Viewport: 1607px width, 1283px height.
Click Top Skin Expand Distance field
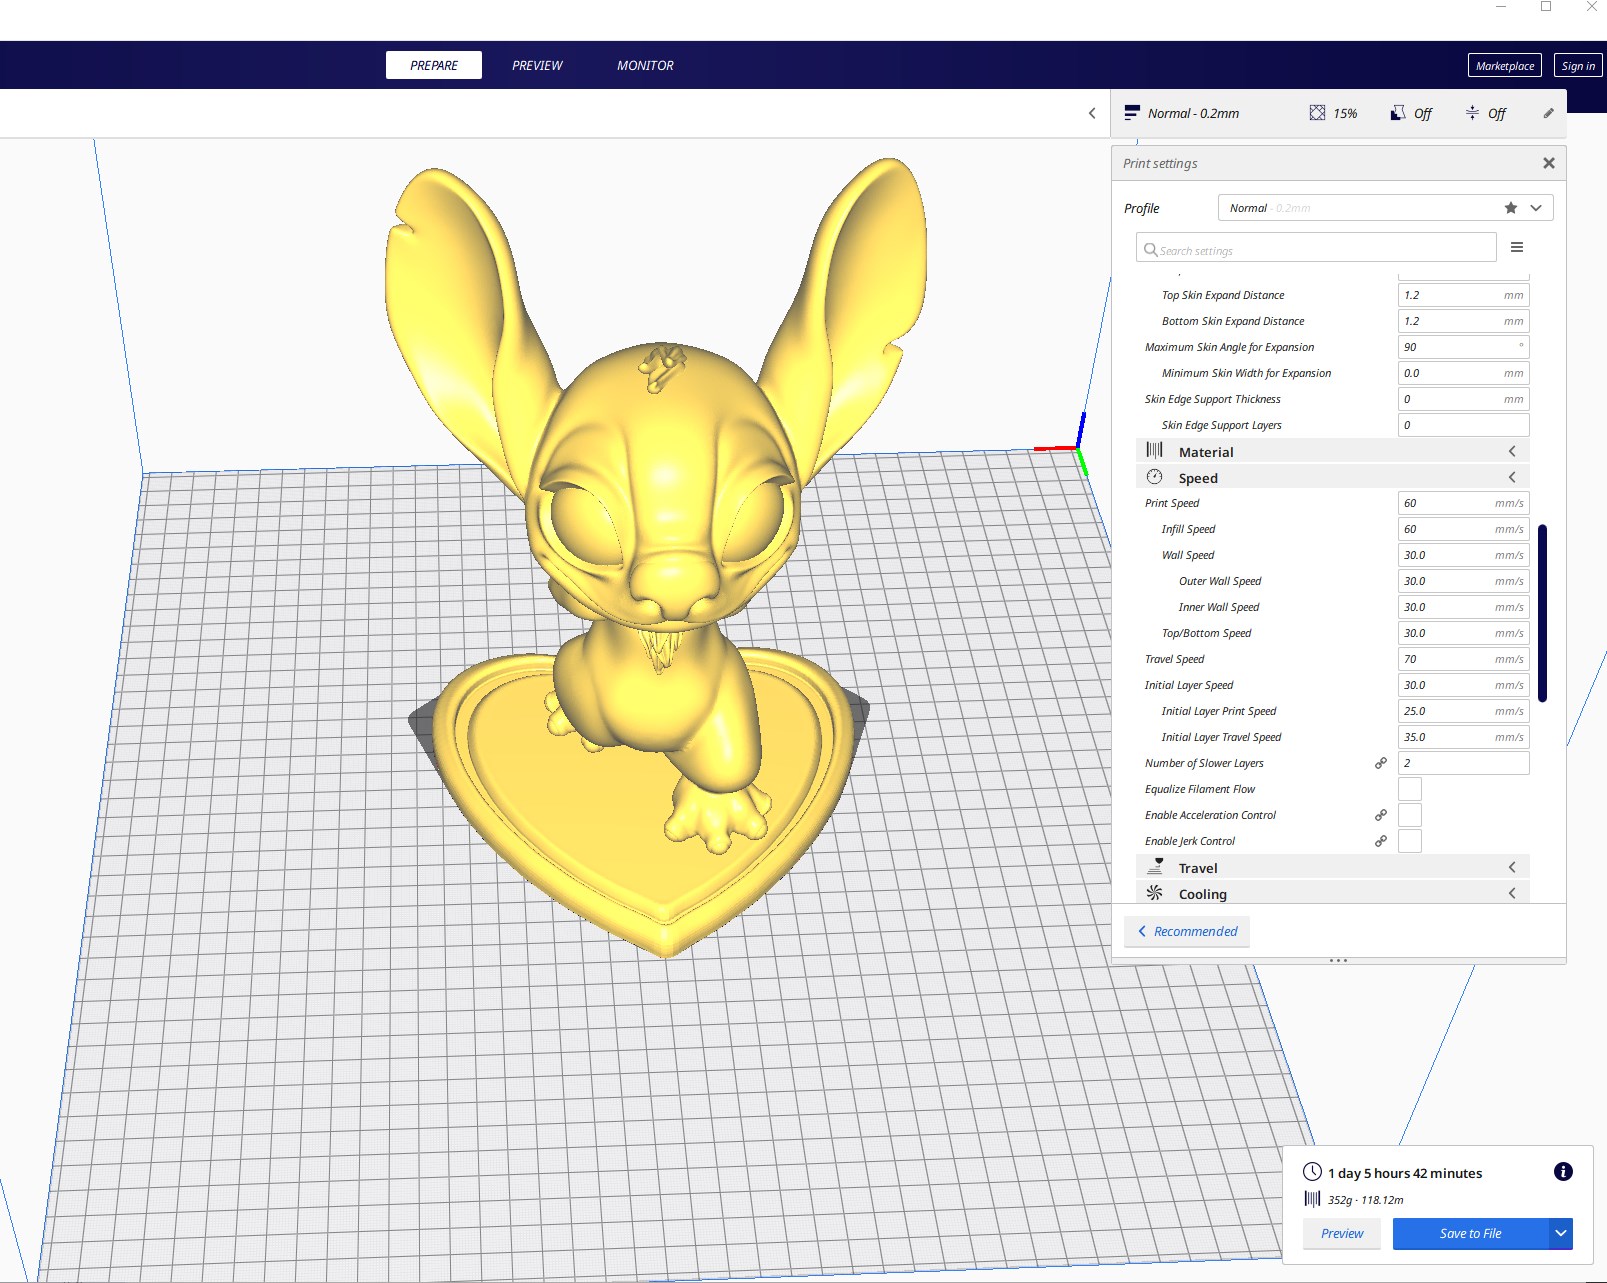click(x=1463, y=295)
